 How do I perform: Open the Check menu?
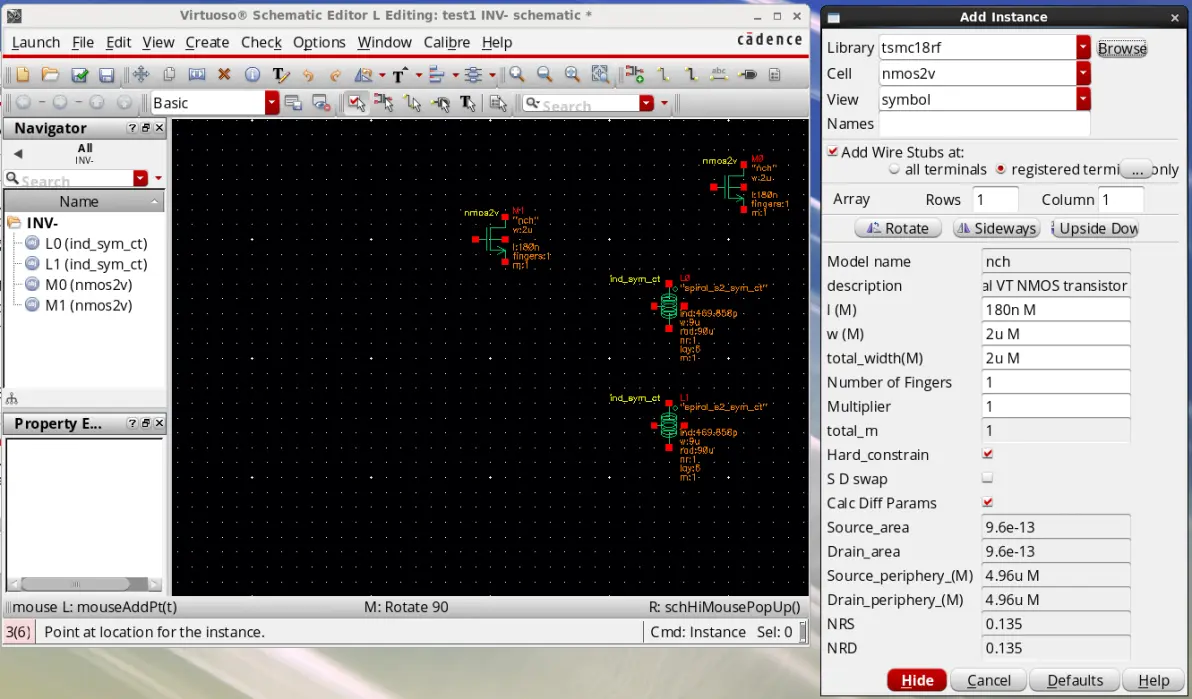pyautogui.click(x=262, y=43)
